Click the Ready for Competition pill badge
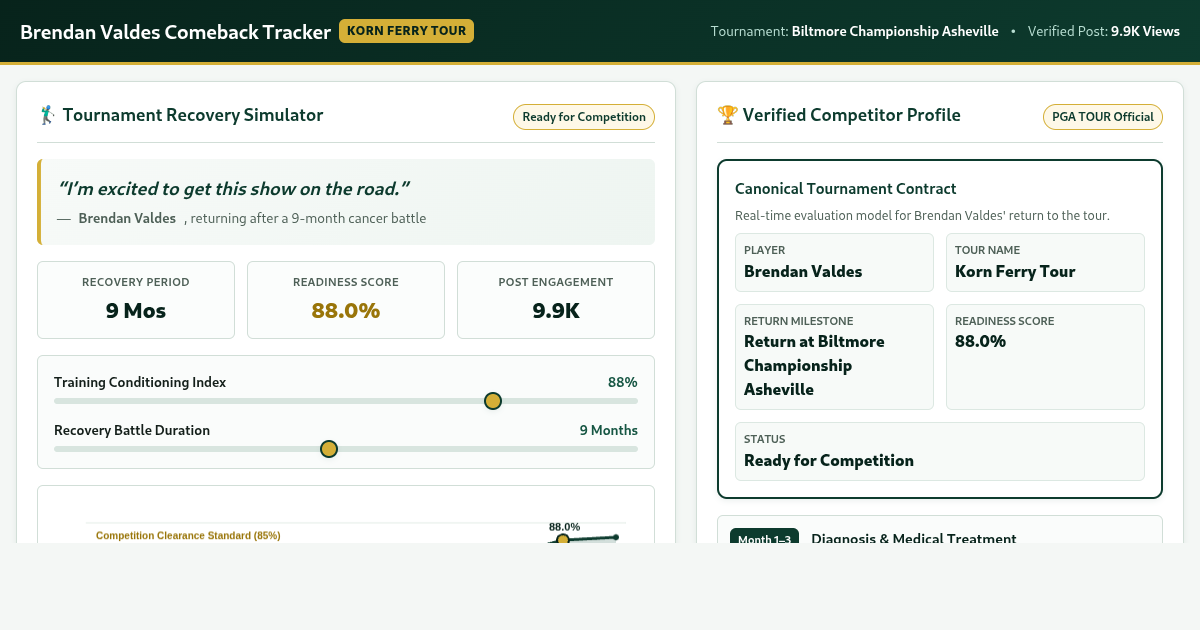 click(x=584, y=117)
